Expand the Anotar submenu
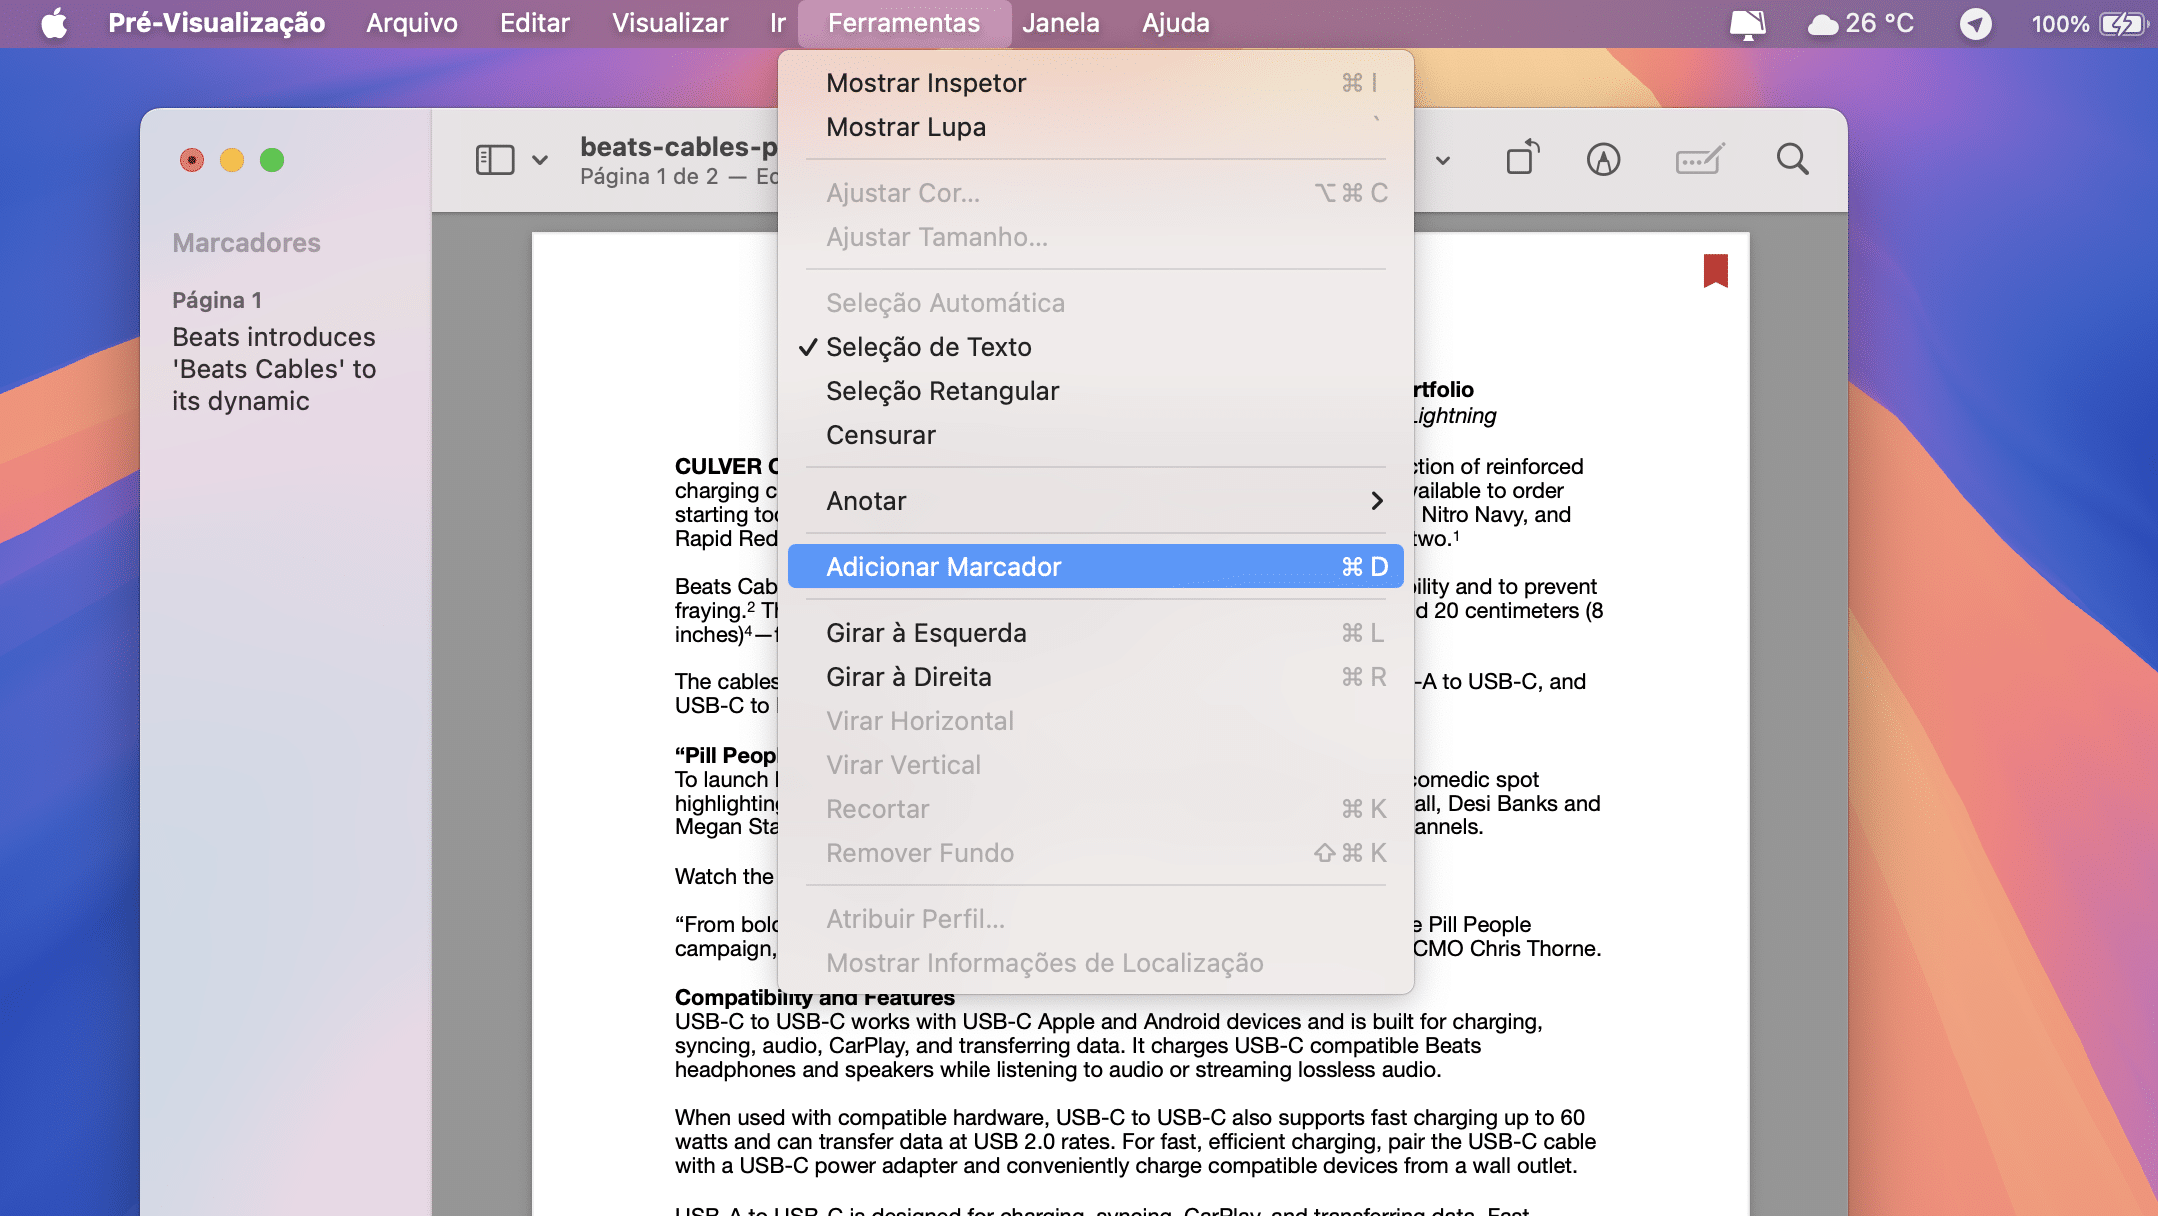The height and width of the screenshot is (1216, 2158). pos(1096,501)
